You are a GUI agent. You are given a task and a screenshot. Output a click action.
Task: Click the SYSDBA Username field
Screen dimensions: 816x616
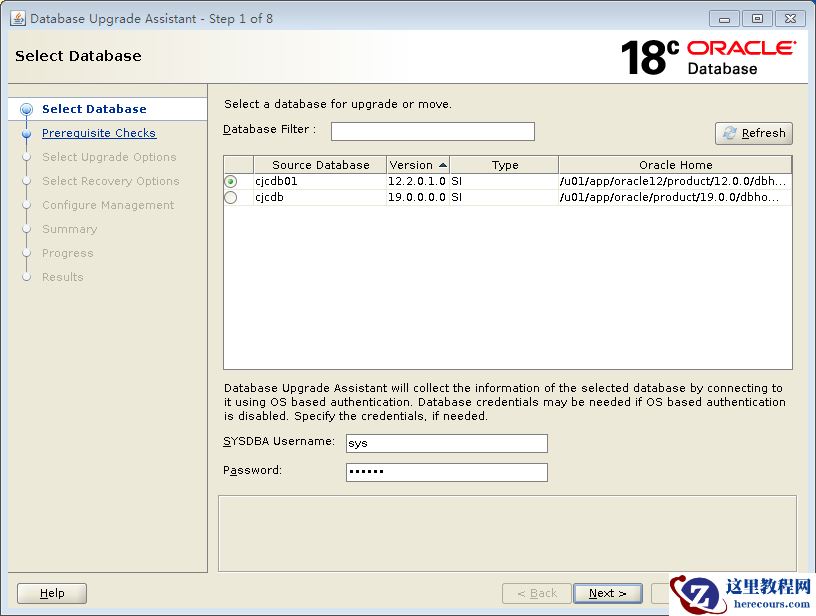tap(447, 443)
